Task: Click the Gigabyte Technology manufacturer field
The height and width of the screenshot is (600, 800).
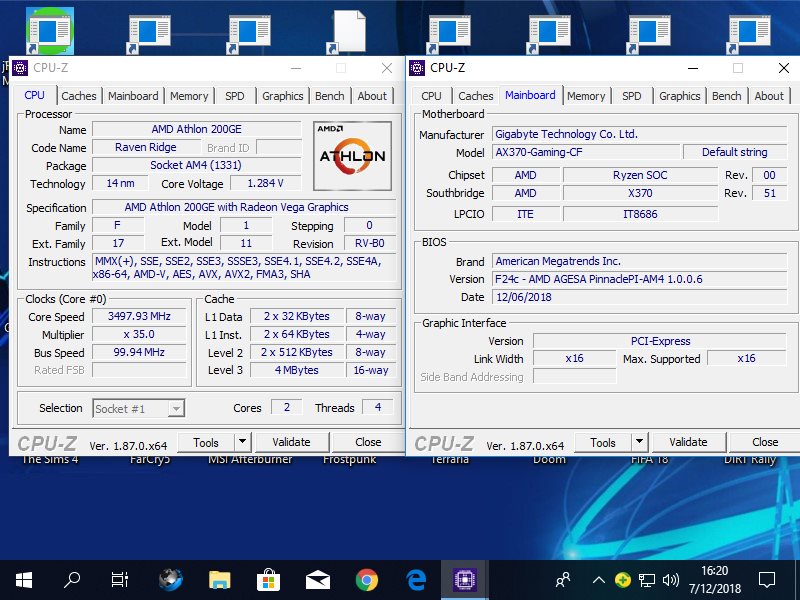Action: pos(640,134)
